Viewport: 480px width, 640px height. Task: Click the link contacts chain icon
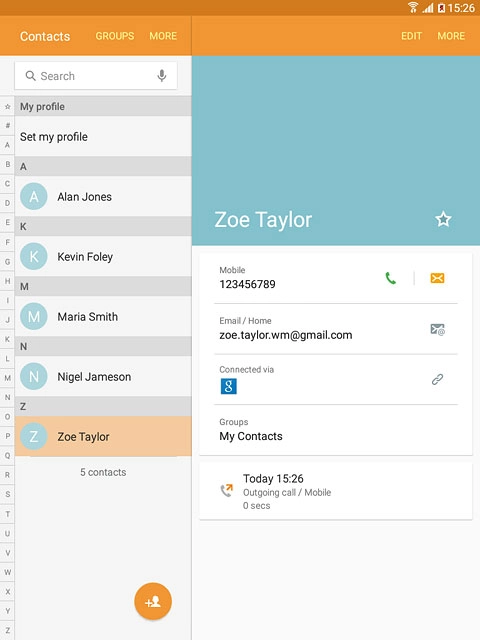[x=438, y=380]
